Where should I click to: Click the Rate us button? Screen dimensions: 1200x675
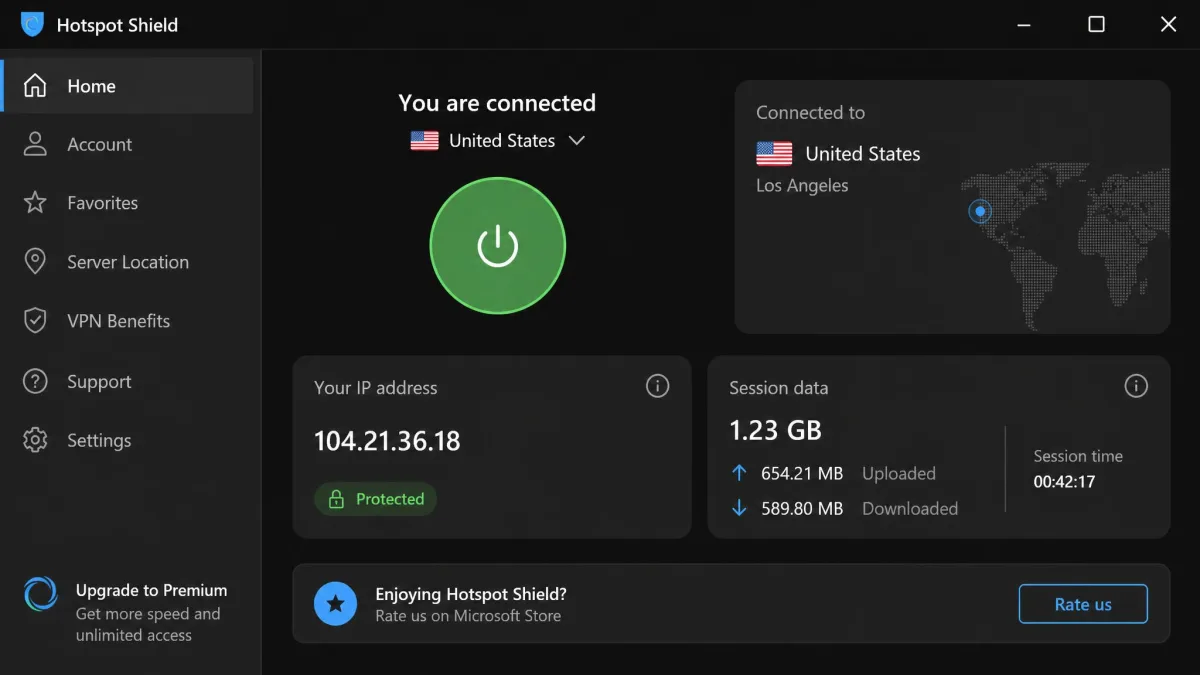click(1083, 604)
